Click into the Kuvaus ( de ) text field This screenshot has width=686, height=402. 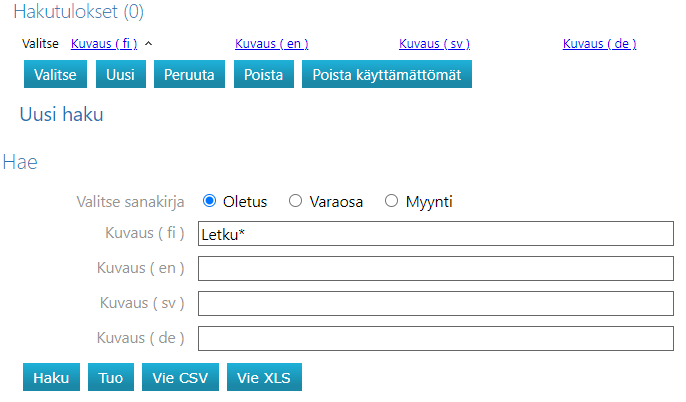pyautogui.click(x=436, y=338)
